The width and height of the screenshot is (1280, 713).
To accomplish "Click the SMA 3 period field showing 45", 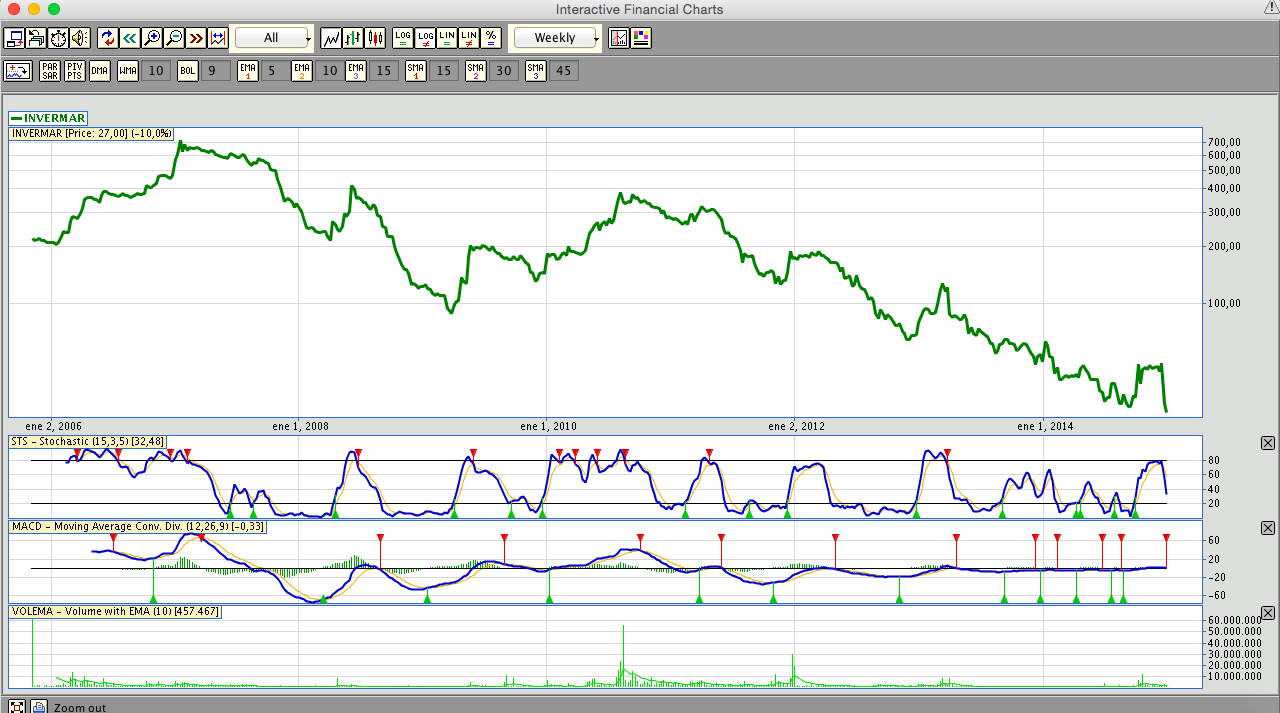I will [x=564, y=71].
